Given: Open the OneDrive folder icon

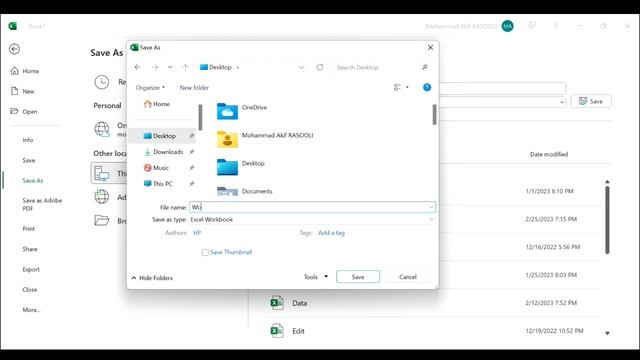Looking at the screenshot, I should point(227,111).
